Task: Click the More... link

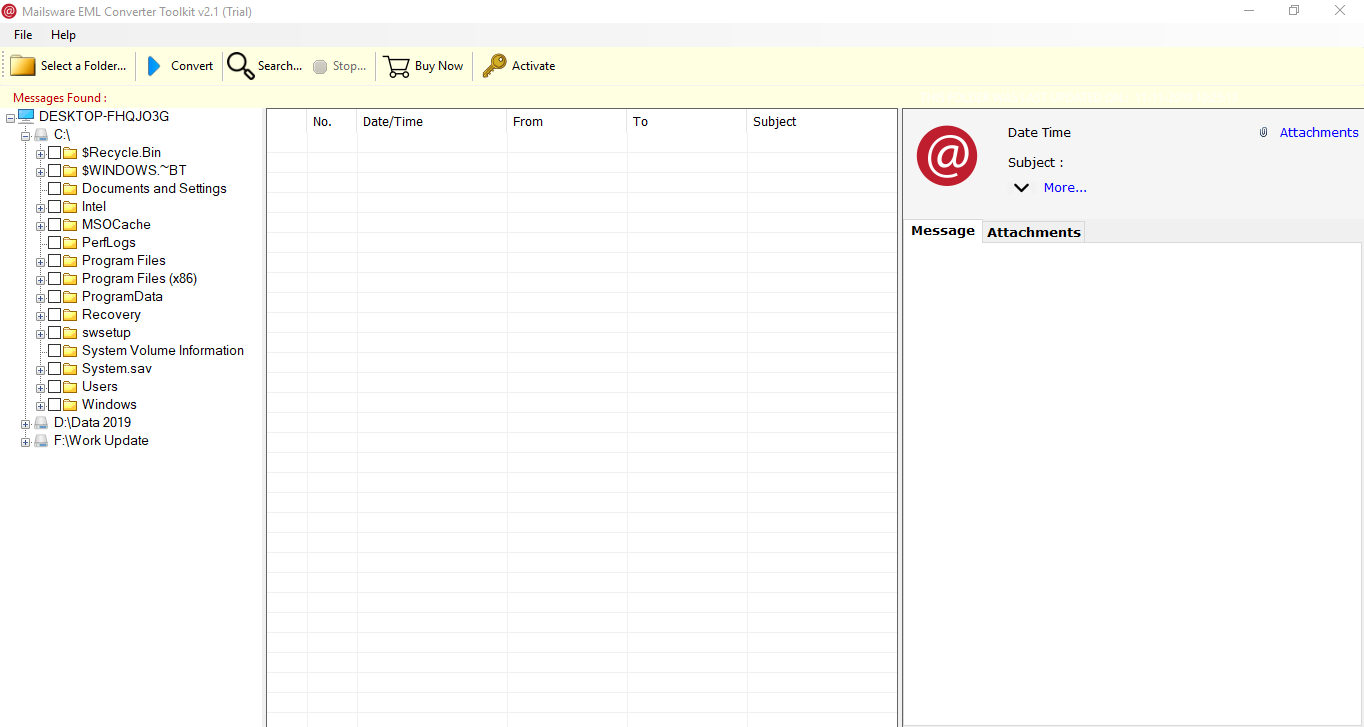Action: pos(1065,188)
